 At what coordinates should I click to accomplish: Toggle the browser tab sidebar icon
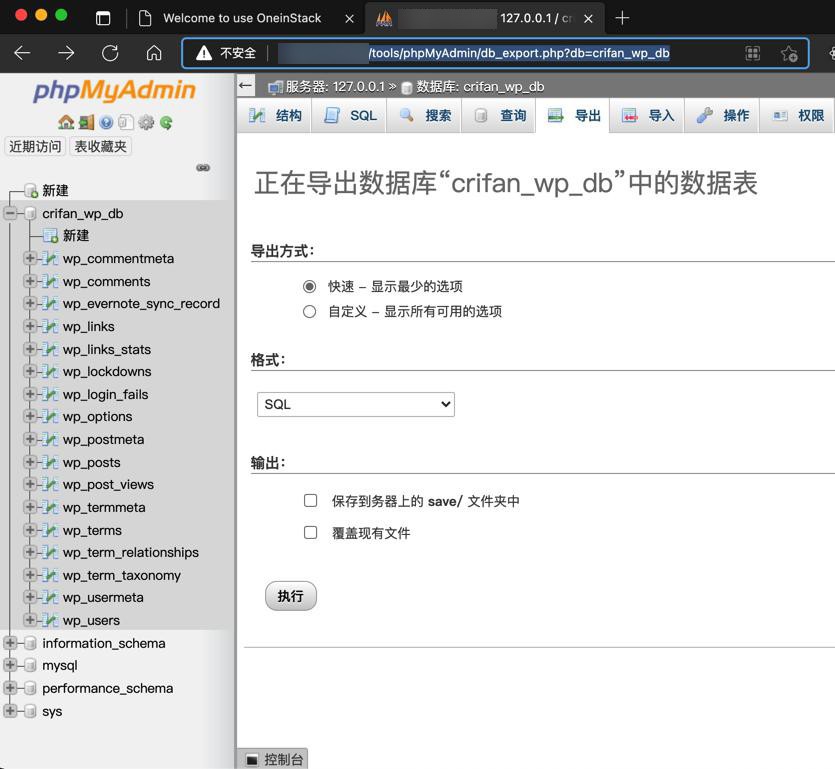[103, 18]
